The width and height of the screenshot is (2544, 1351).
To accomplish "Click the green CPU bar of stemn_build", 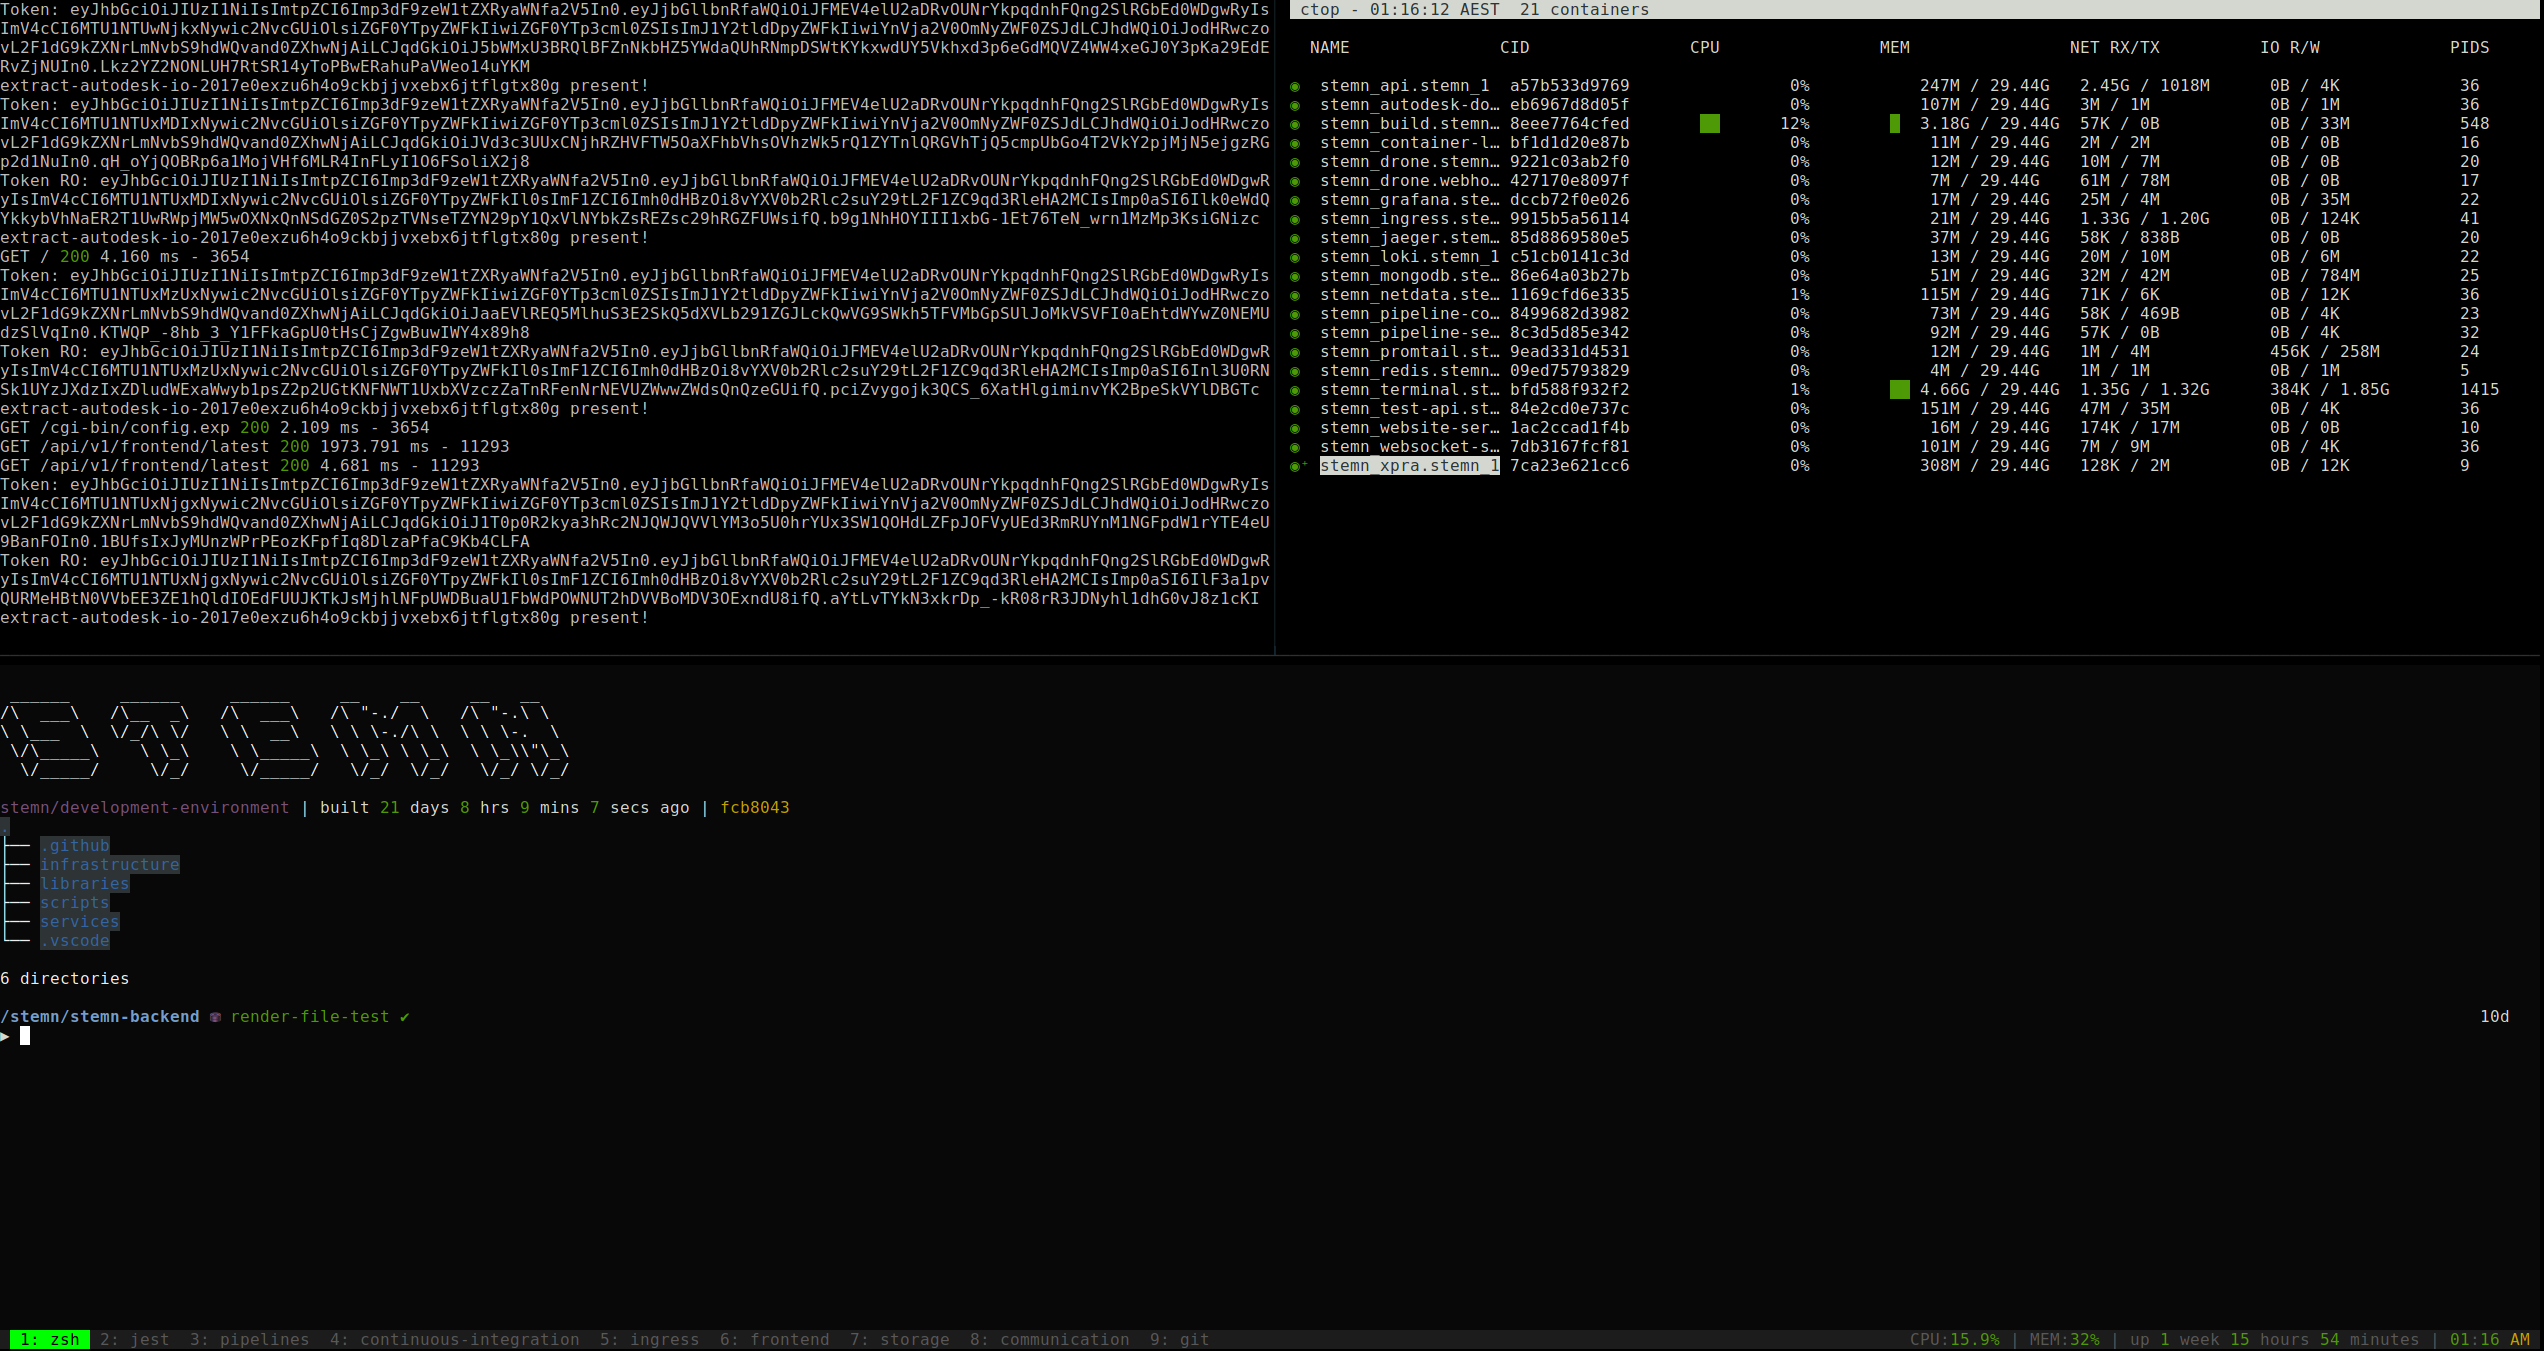I will tap(1710, 124).
